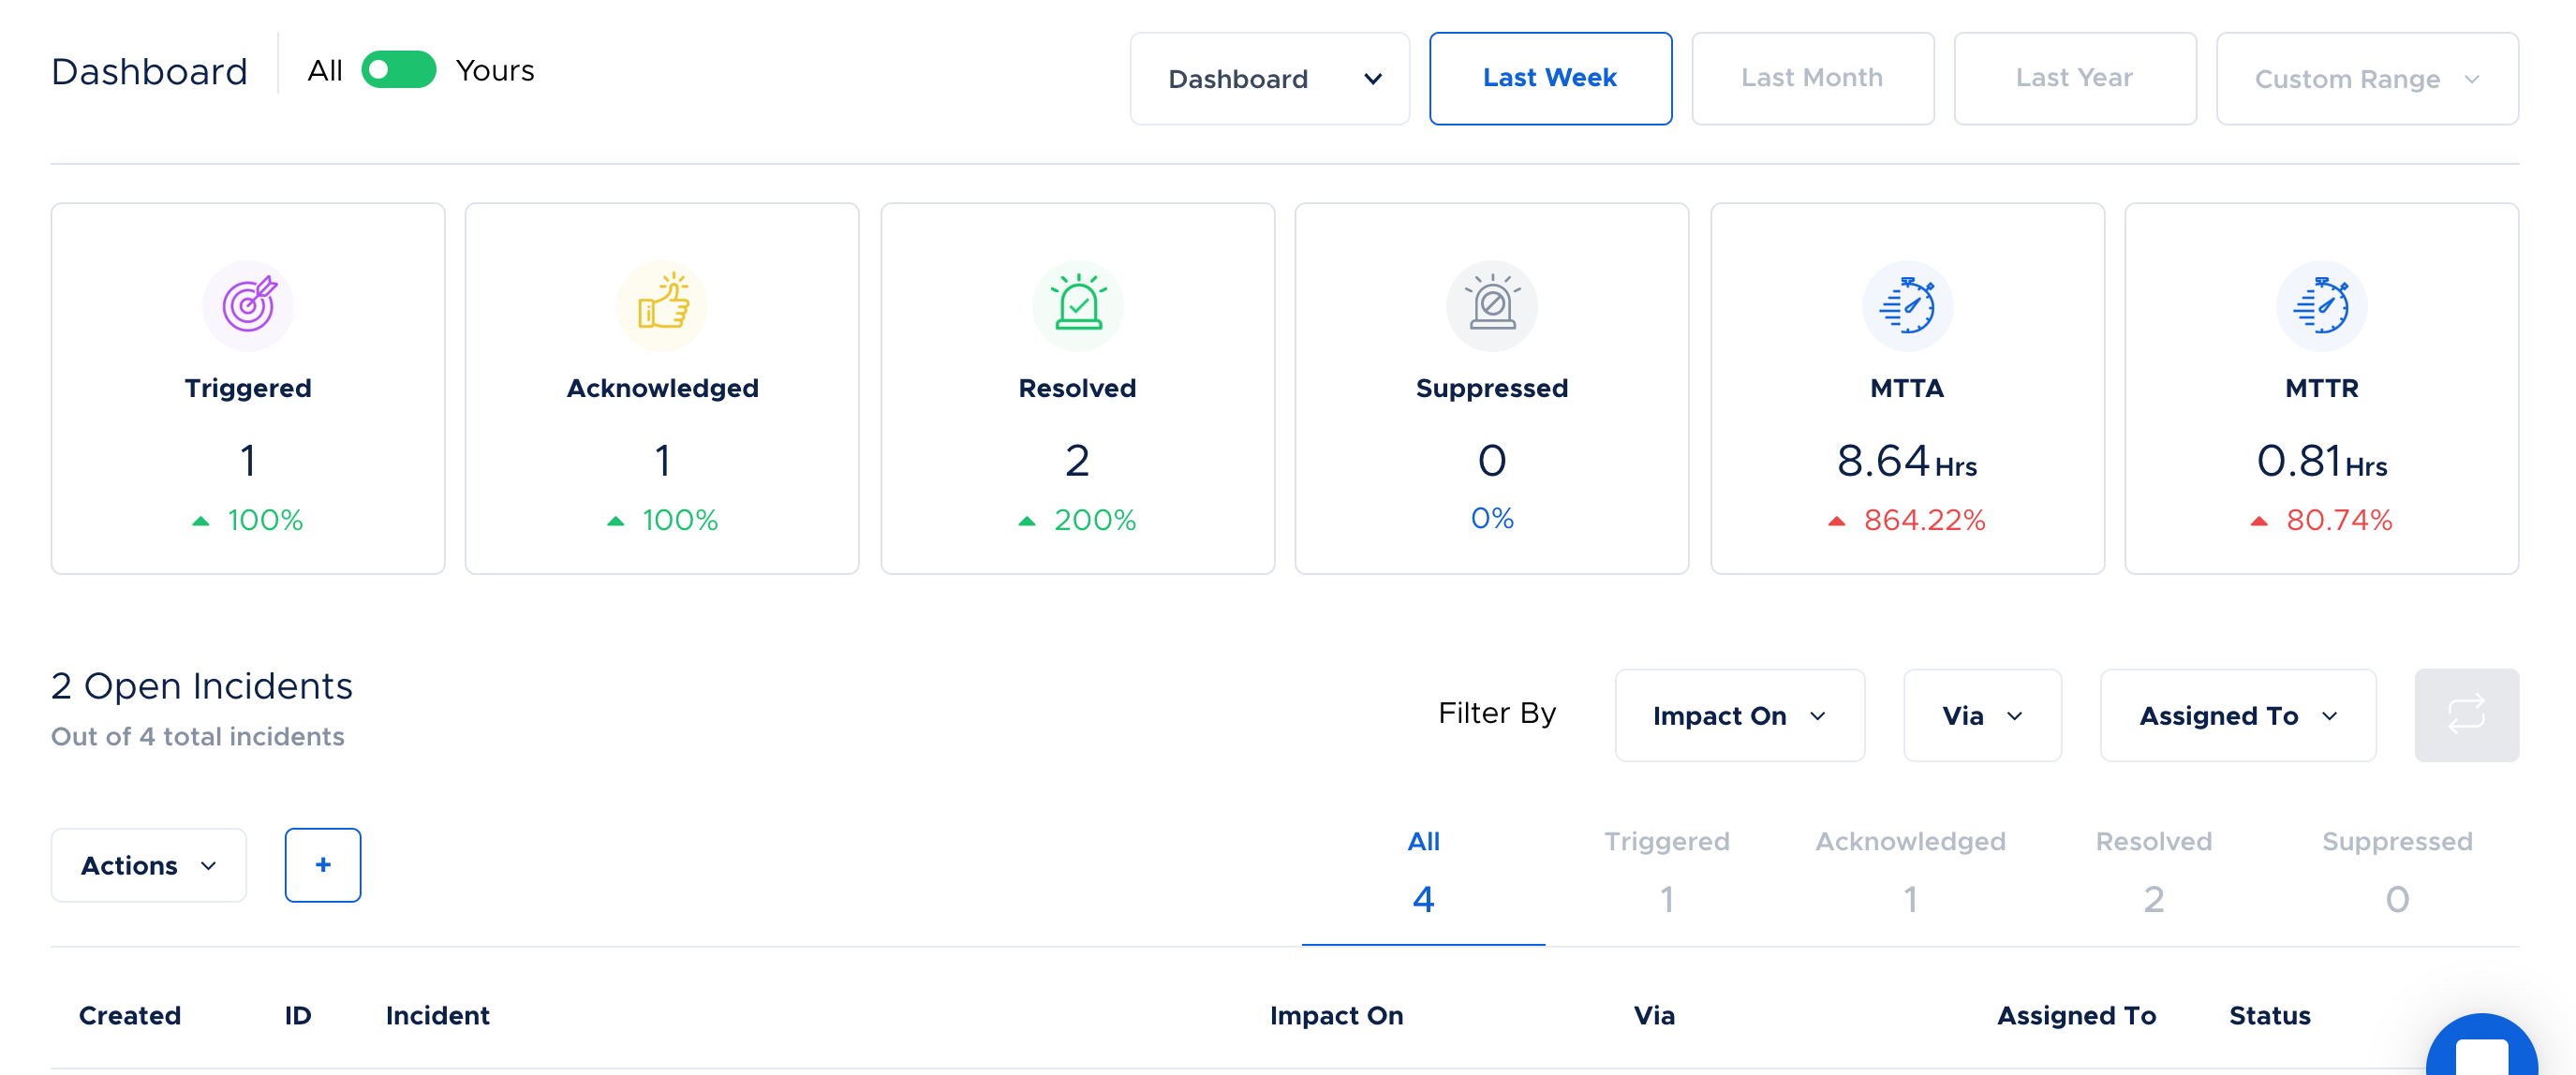Switch to the Resolved incidents tab

point(2153,870)
